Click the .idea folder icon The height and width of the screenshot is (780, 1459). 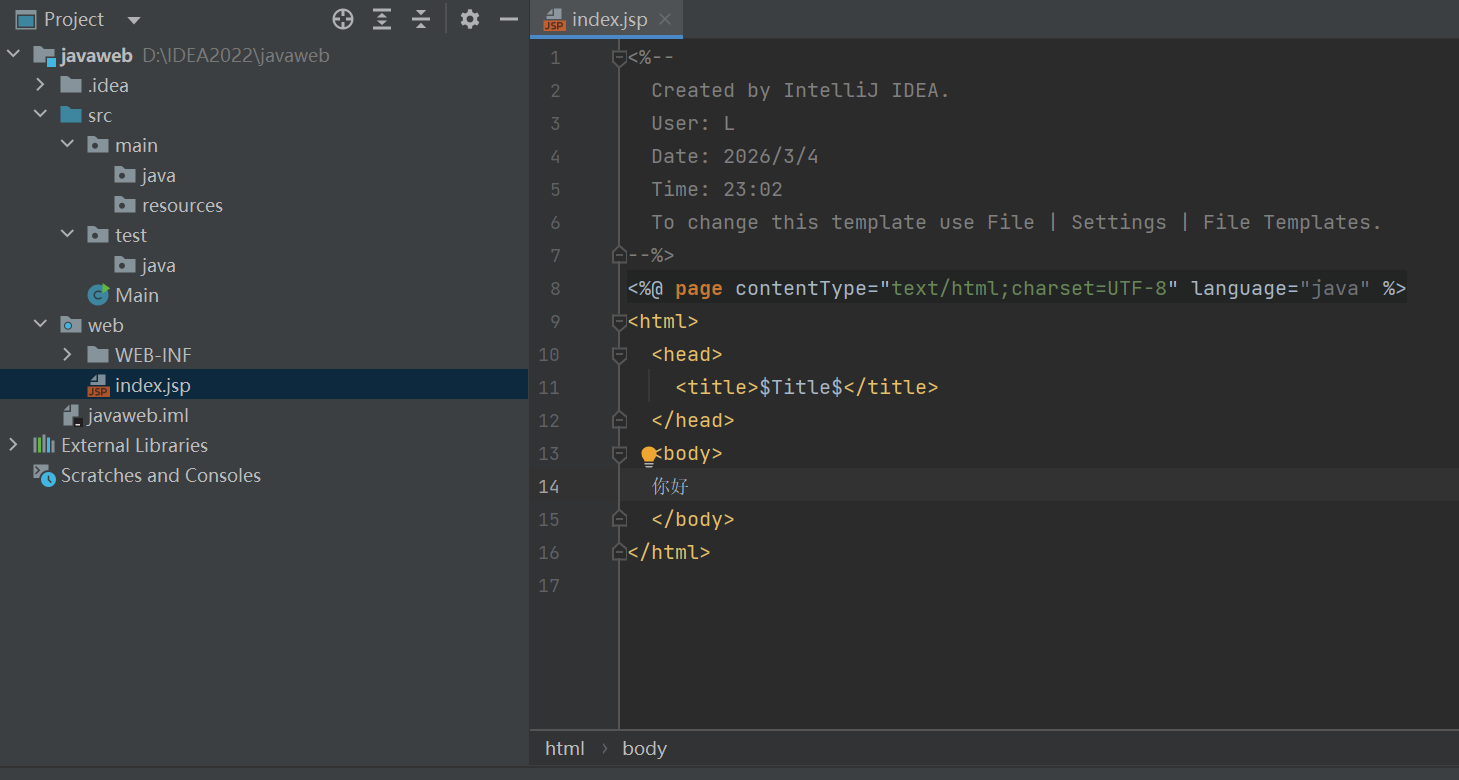[x=71, y=85]
